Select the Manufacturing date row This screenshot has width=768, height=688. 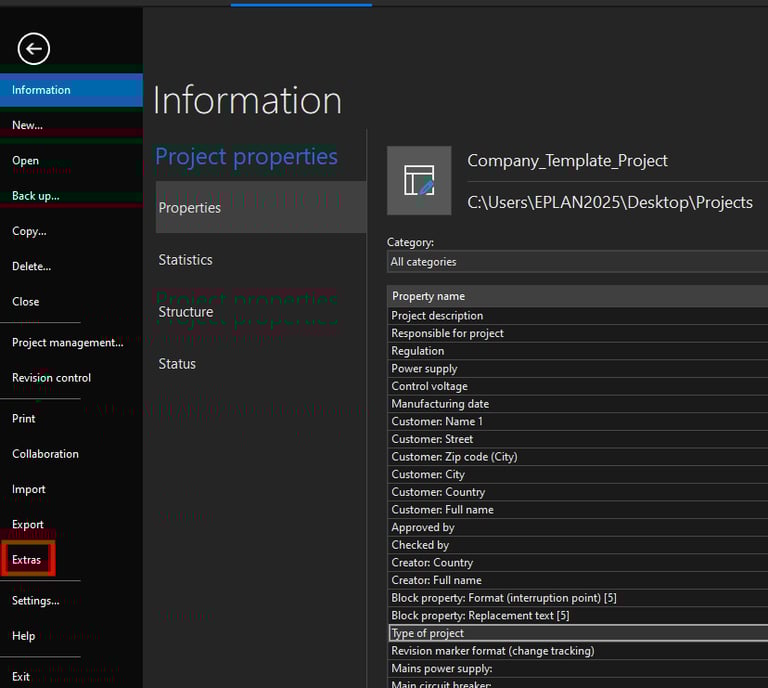[x=577, y=404]
